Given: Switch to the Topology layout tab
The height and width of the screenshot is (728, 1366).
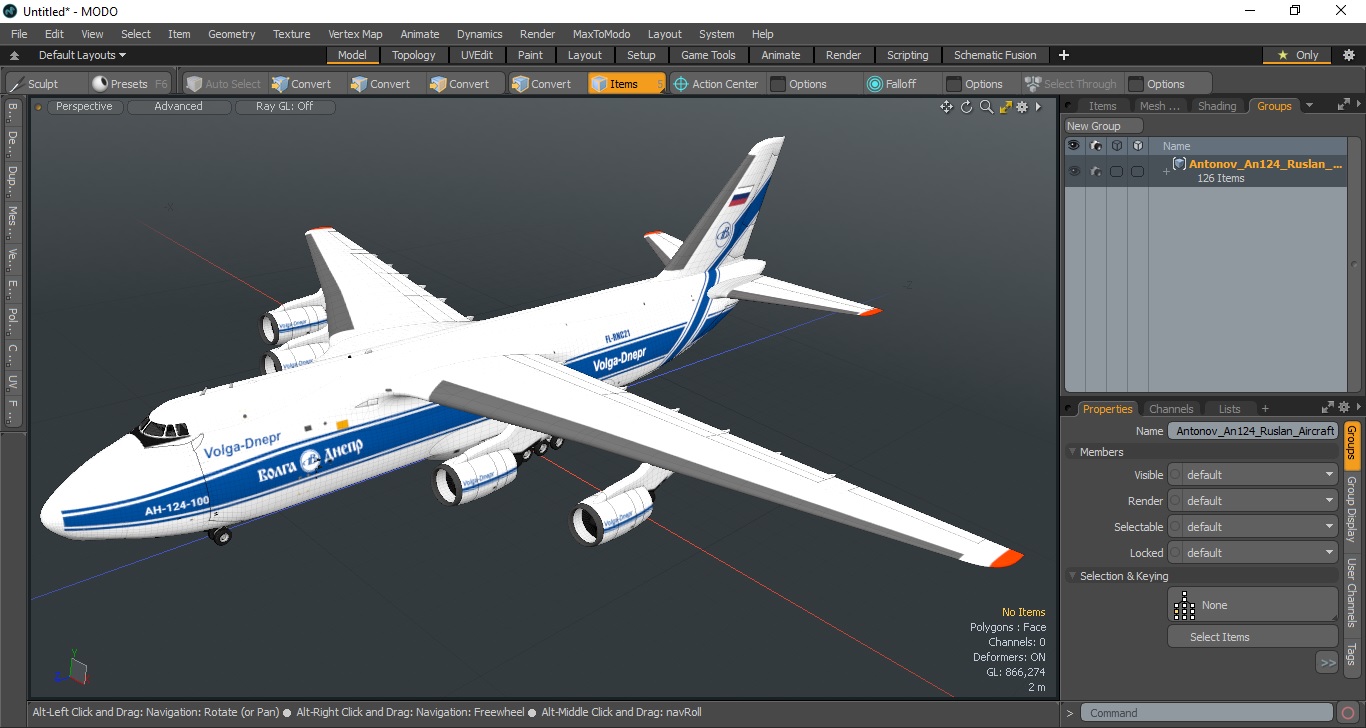Looking at the screenshot, I should [413, 55].
